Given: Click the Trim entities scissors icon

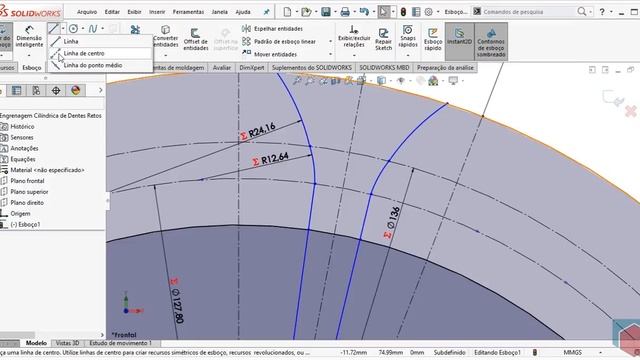Looking at the screenshot, I should (x=135, y=29).
